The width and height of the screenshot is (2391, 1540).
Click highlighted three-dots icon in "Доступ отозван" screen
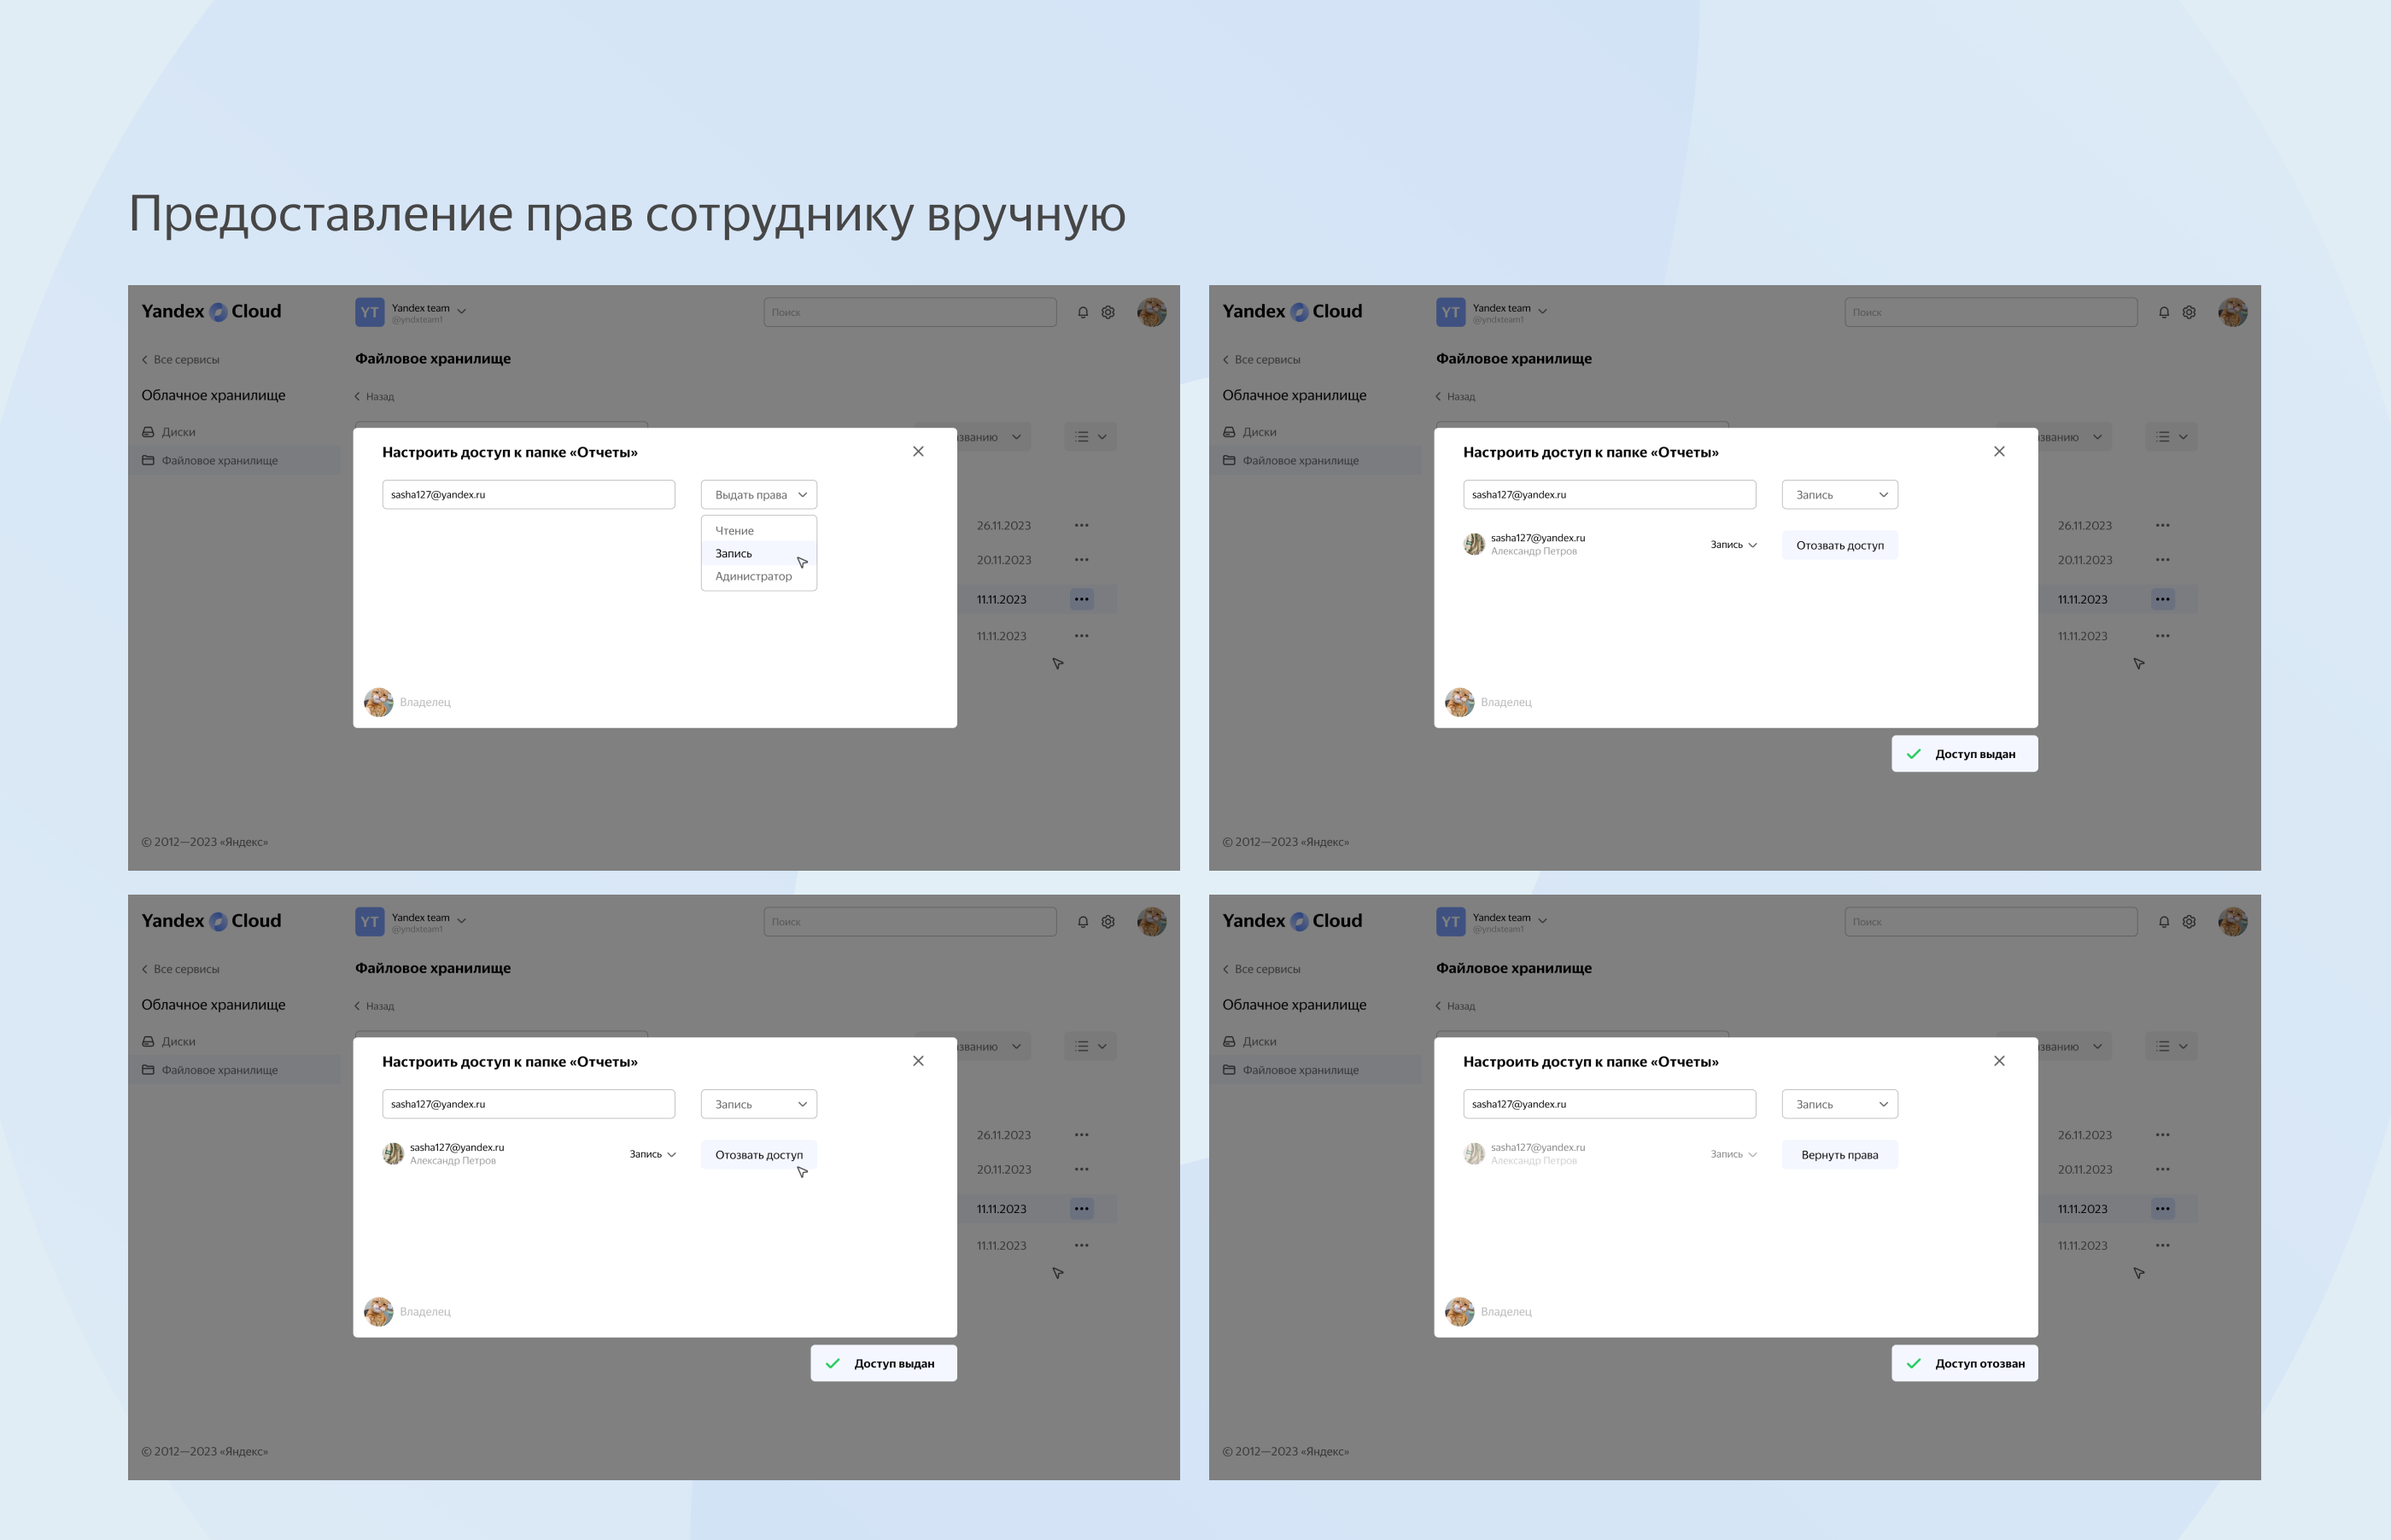tap(2162, 1209)
